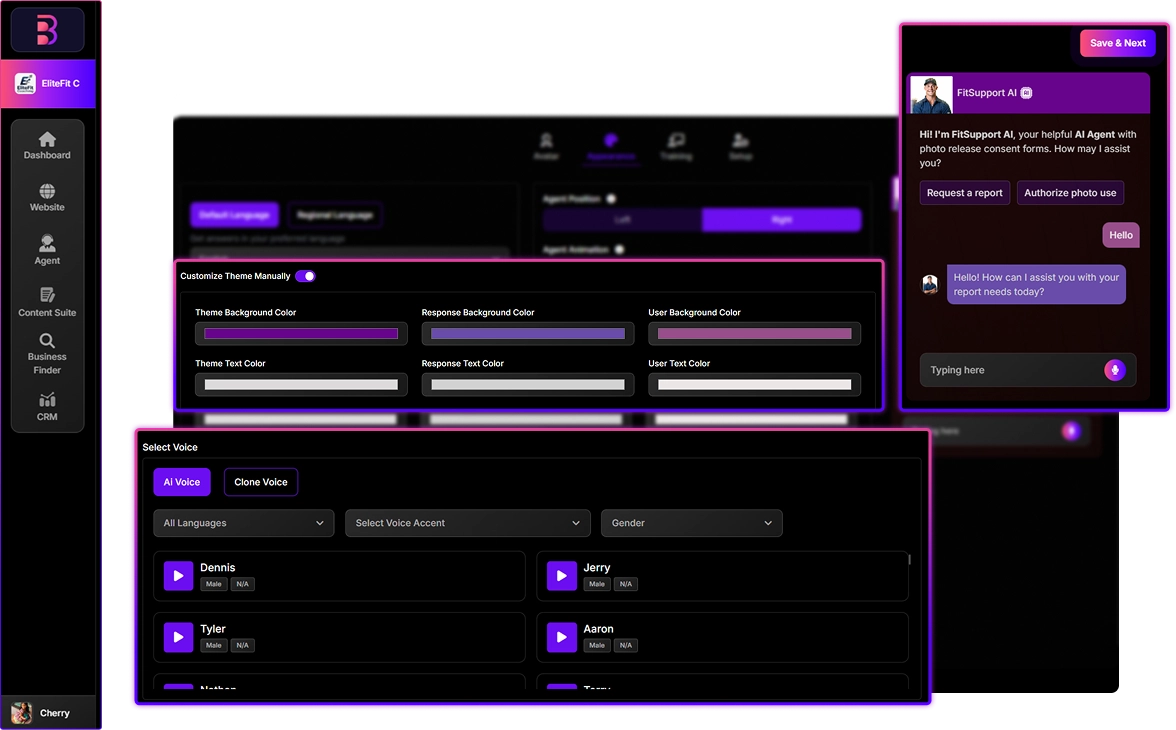Click the microphone icon in chat input
Screen dimensions: 1176x730
(x=1114, y=370)
